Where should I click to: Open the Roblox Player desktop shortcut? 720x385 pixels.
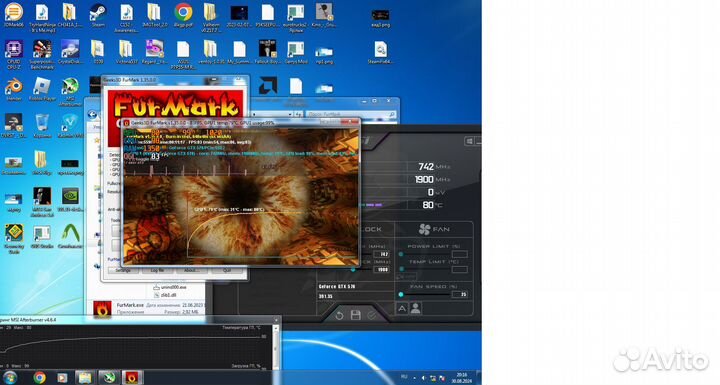[42, 89]
